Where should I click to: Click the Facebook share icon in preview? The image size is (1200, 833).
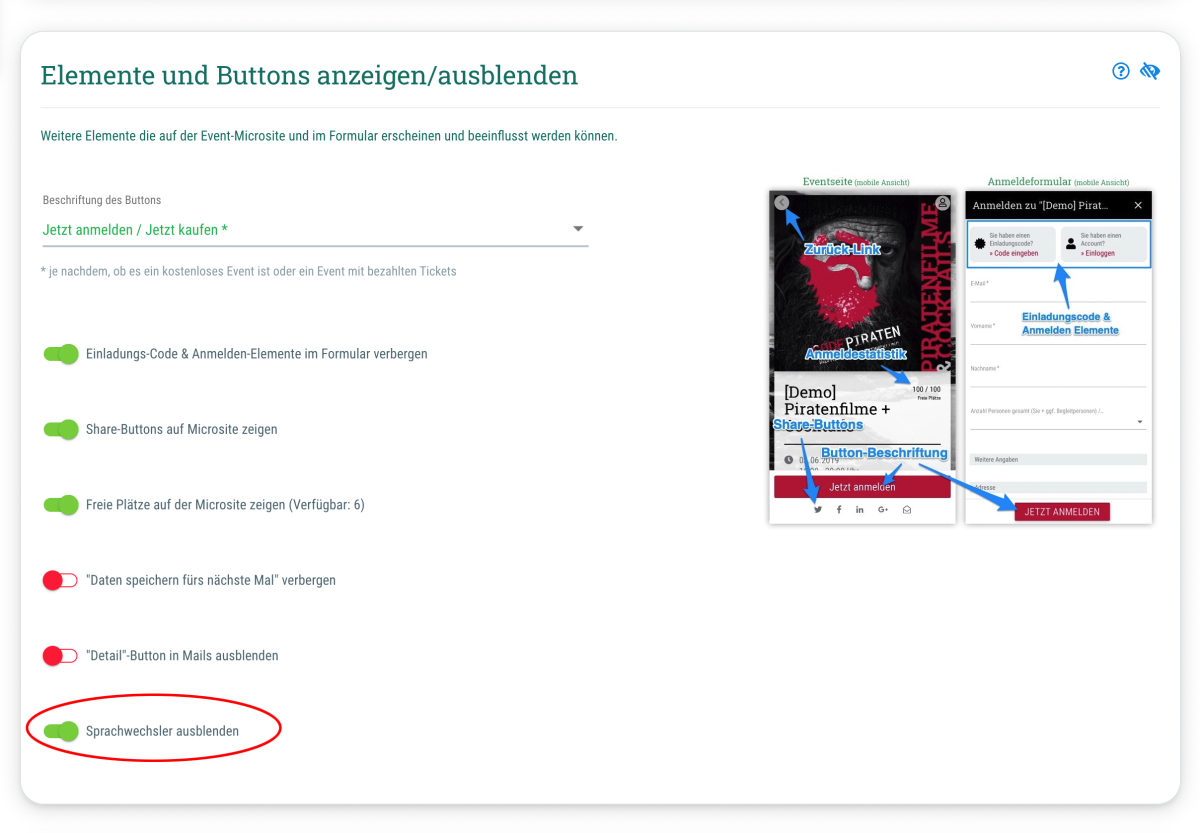[838, 510]
